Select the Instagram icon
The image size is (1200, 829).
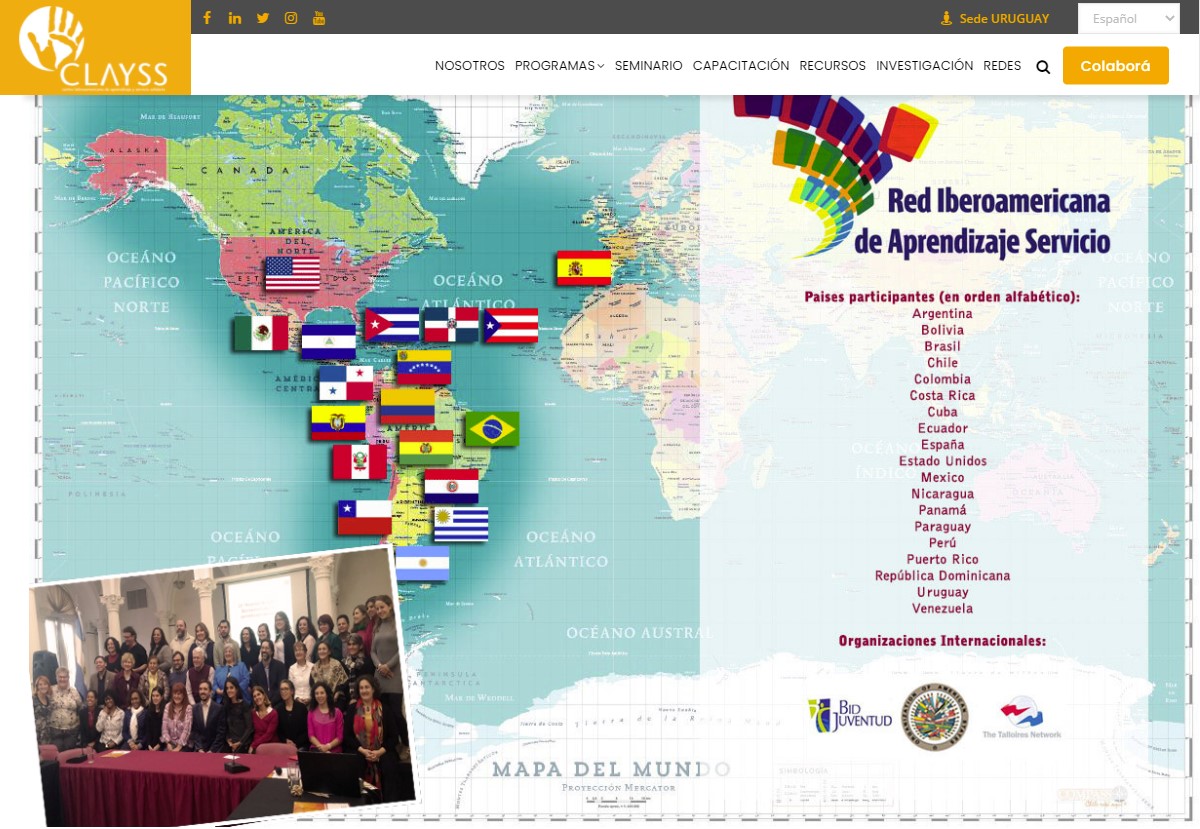pos(291,17)
